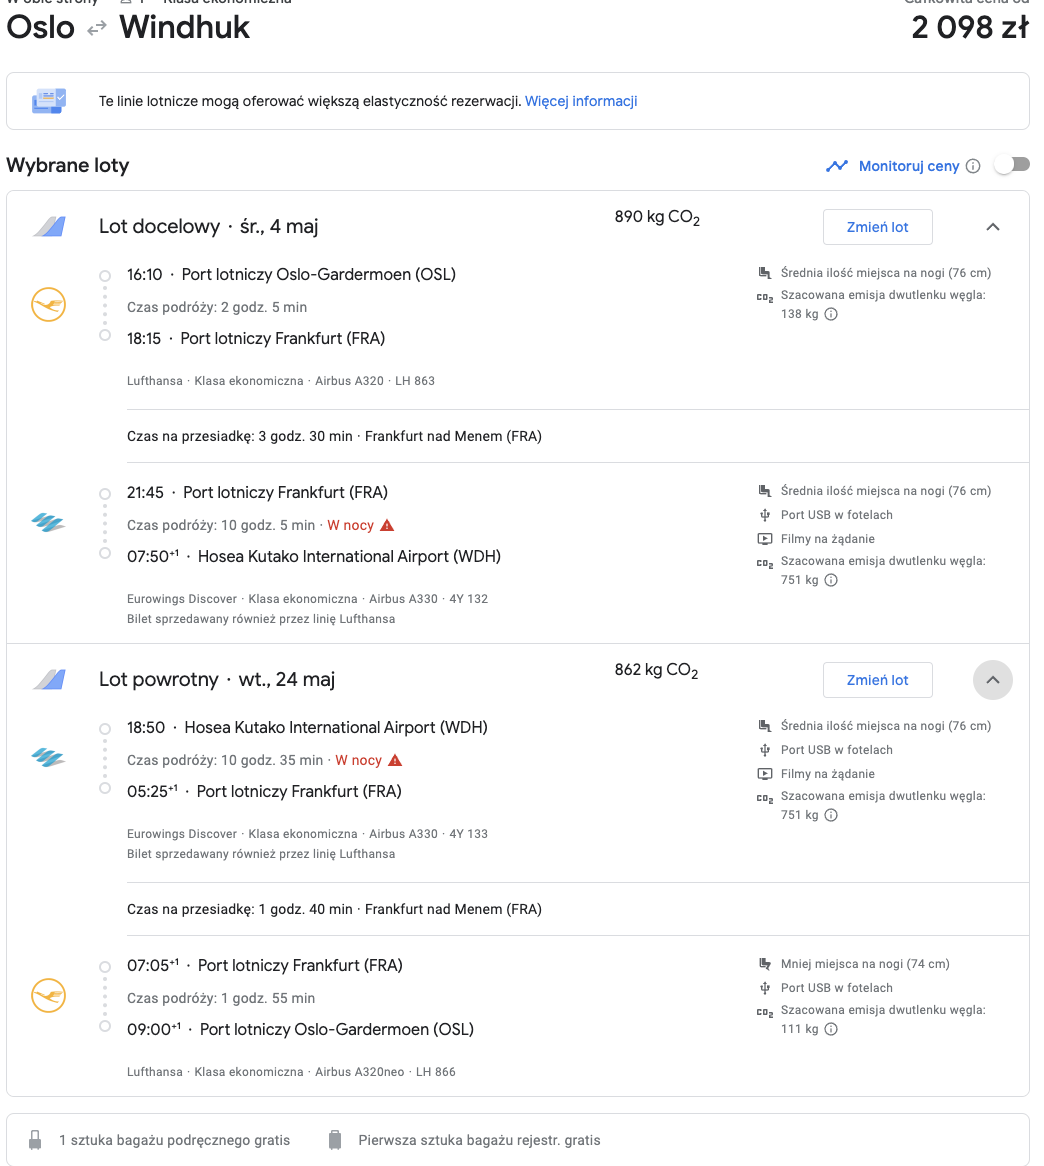The height and width of the screenshot is (1166, 1044).
Task: Click Zmień lot for return flight
Action: [x=877, y=680]
